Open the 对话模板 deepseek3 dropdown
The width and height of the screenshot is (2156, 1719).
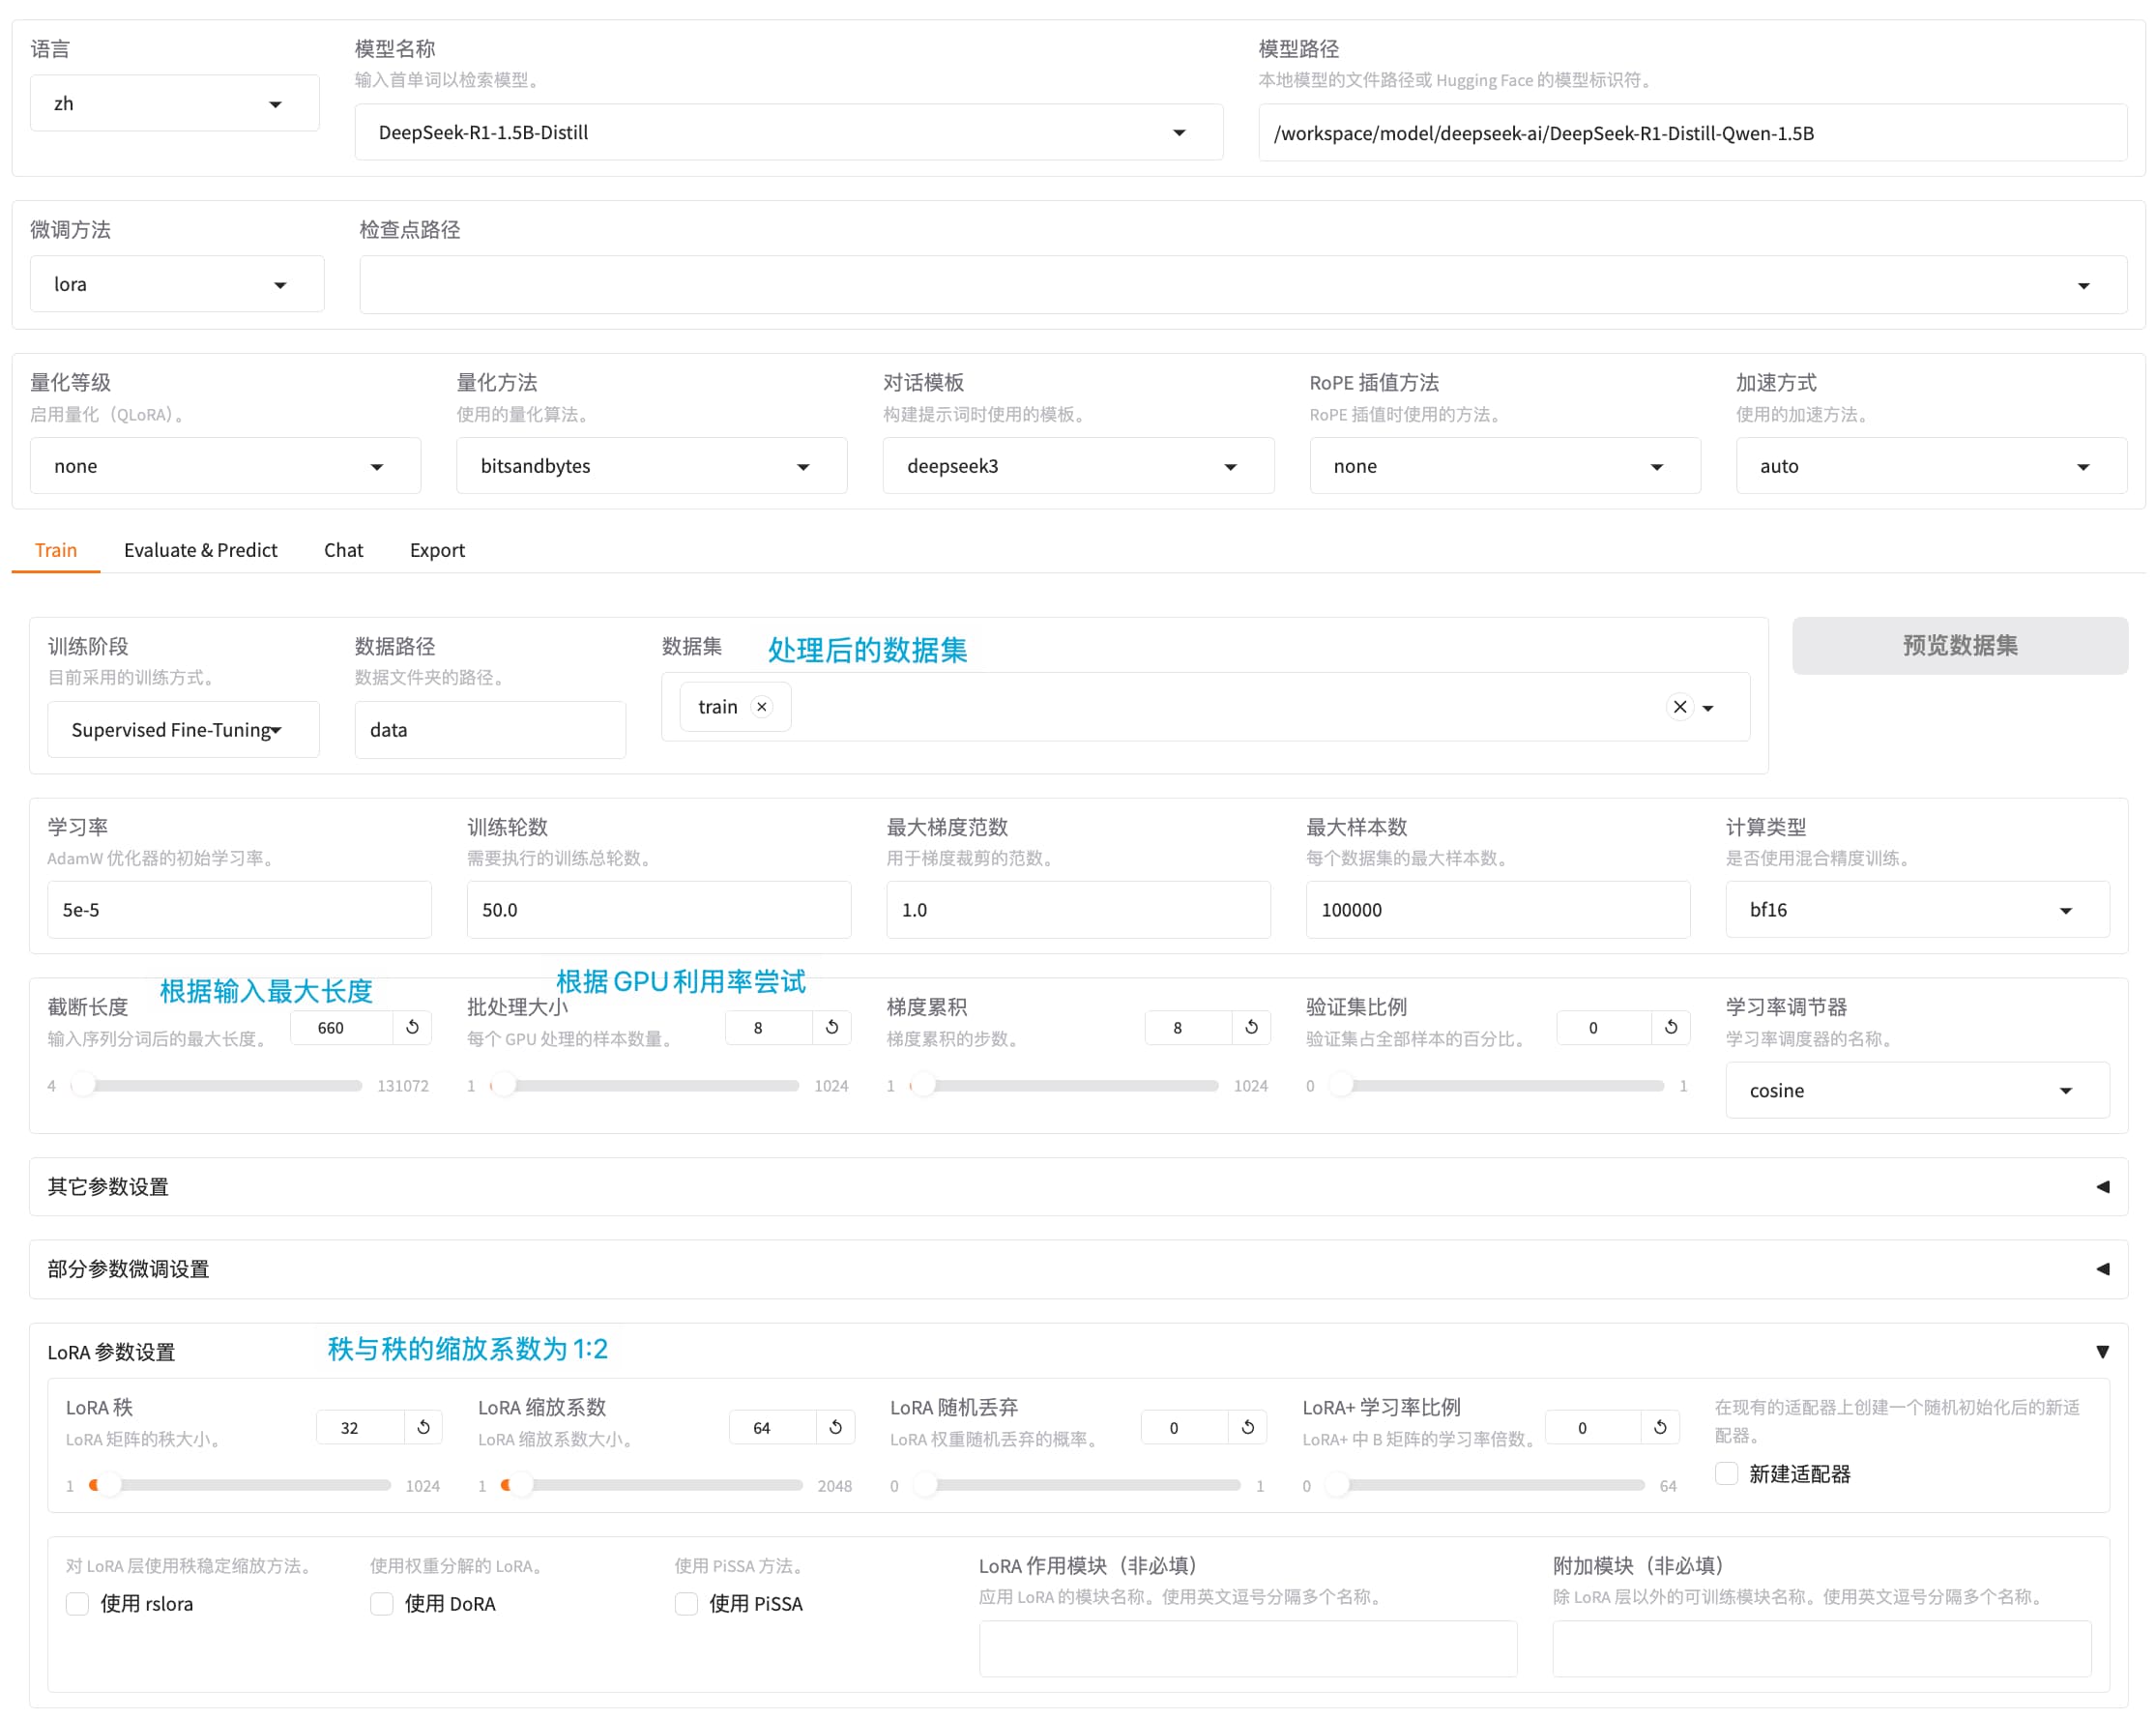point(1078,466)
